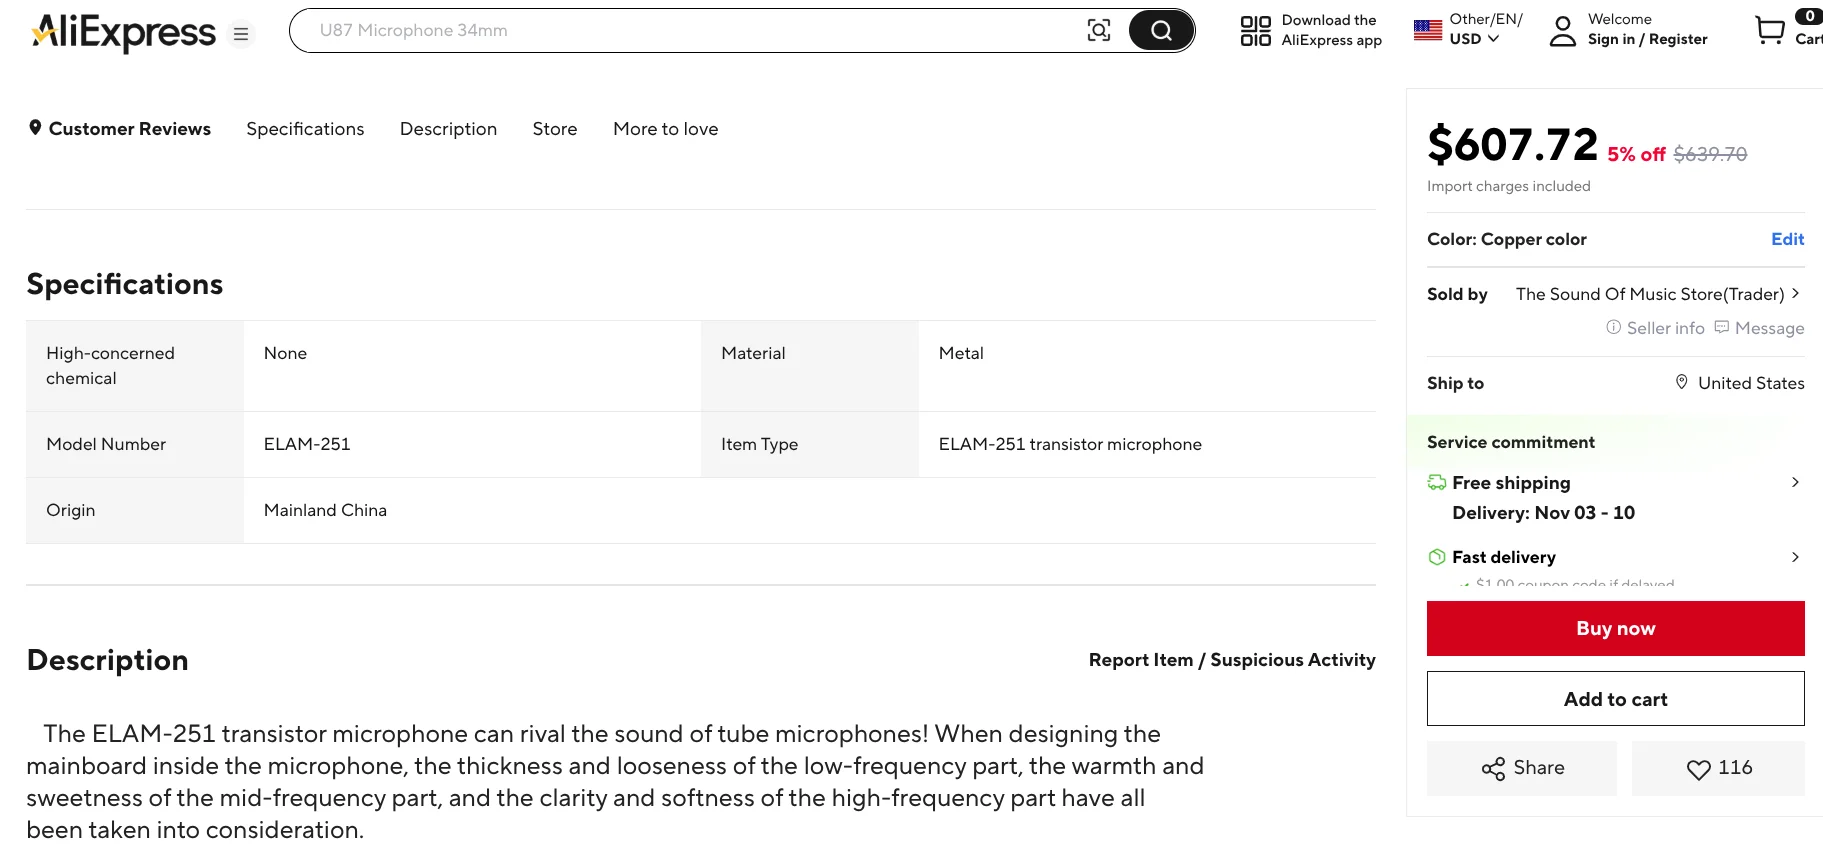
Task: Click the Share button
Action: click(x=1521, y=768)
